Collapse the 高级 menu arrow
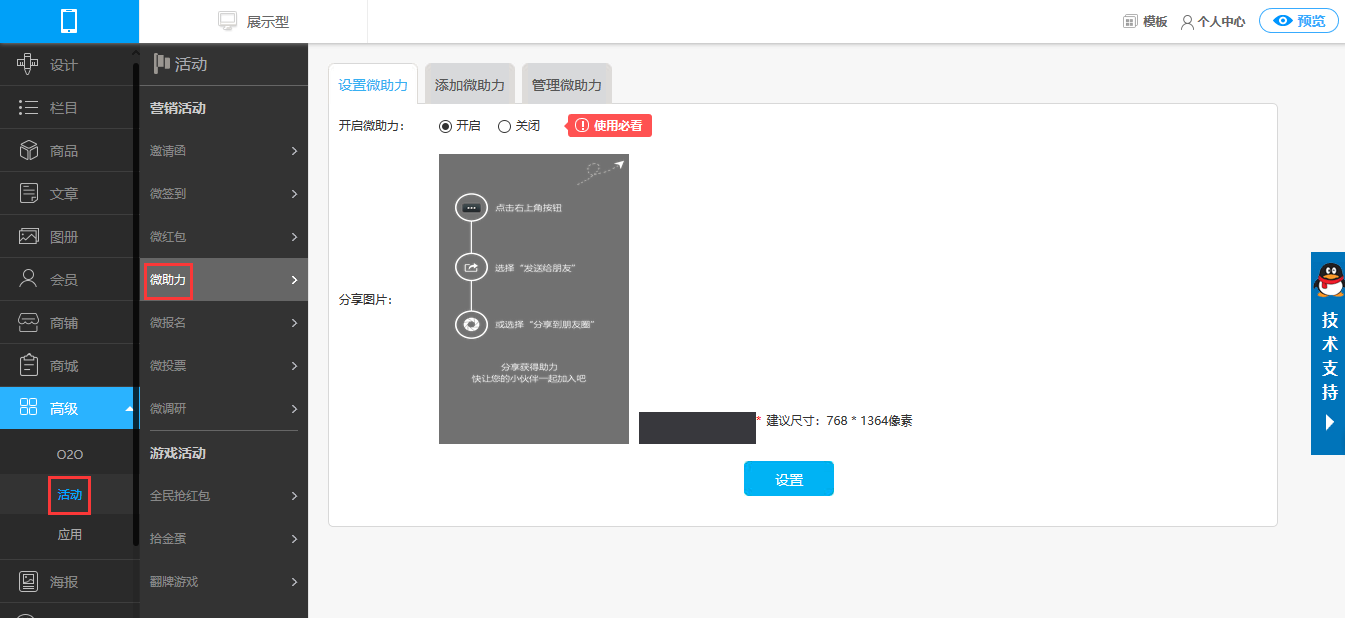 coord(128,408)
